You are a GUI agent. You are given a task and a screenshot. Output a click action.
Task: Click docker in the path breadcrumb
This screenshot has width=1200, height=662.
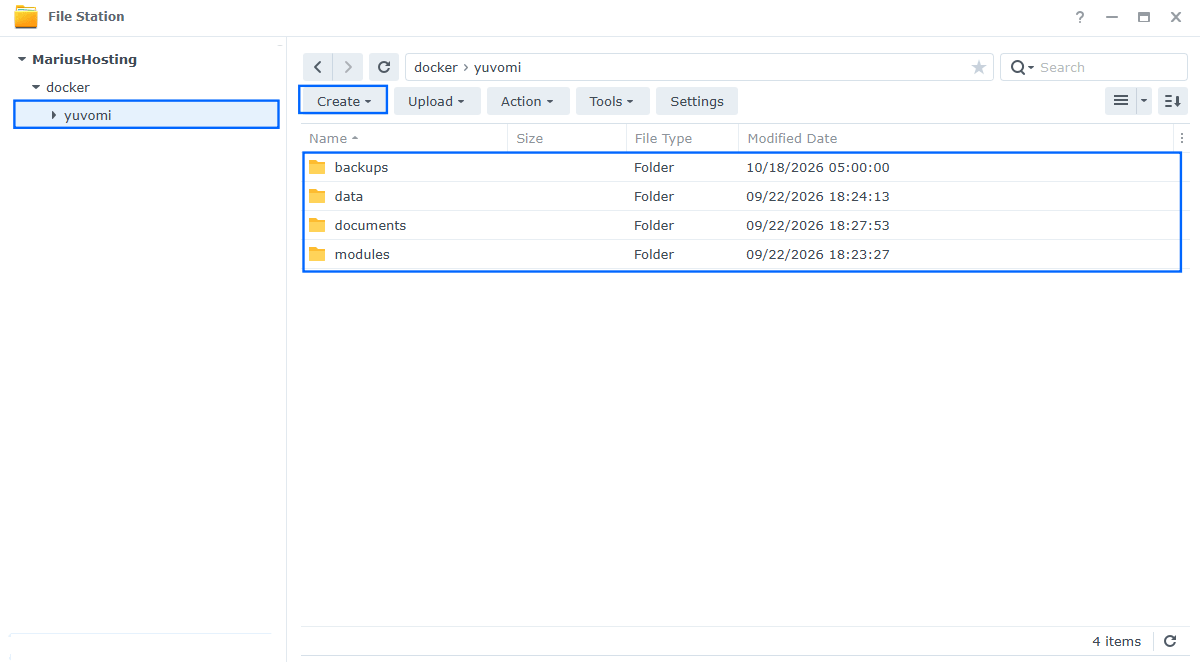pos(436,67)
